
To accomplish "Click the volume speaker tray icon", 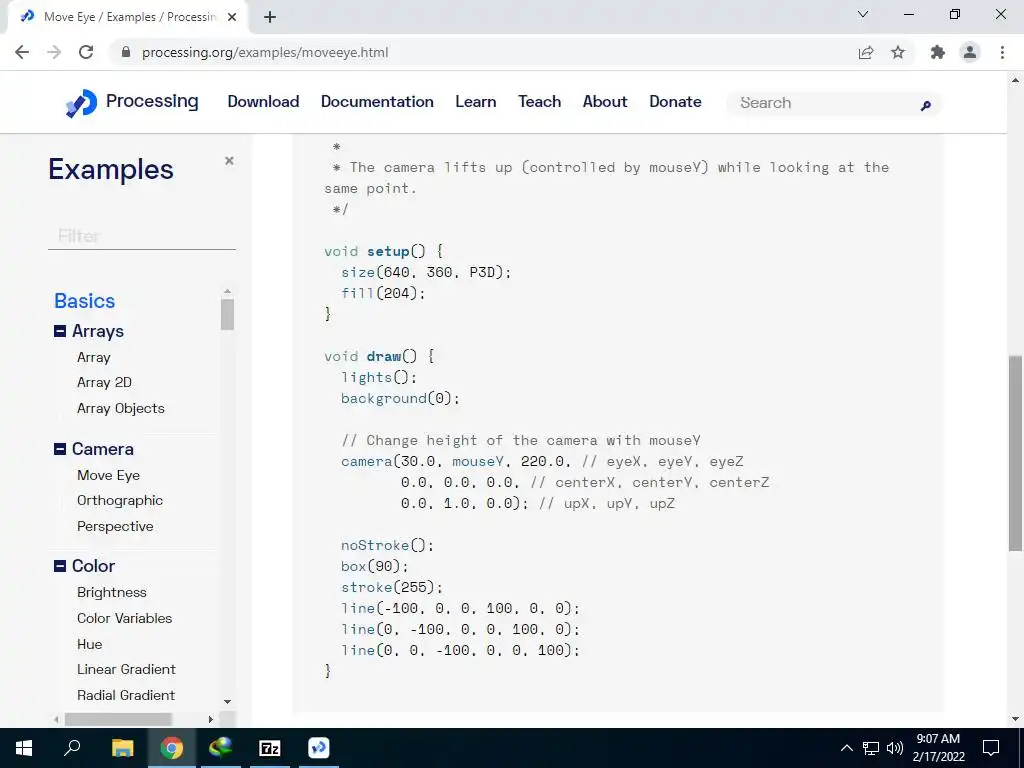I will pos(895,748).
